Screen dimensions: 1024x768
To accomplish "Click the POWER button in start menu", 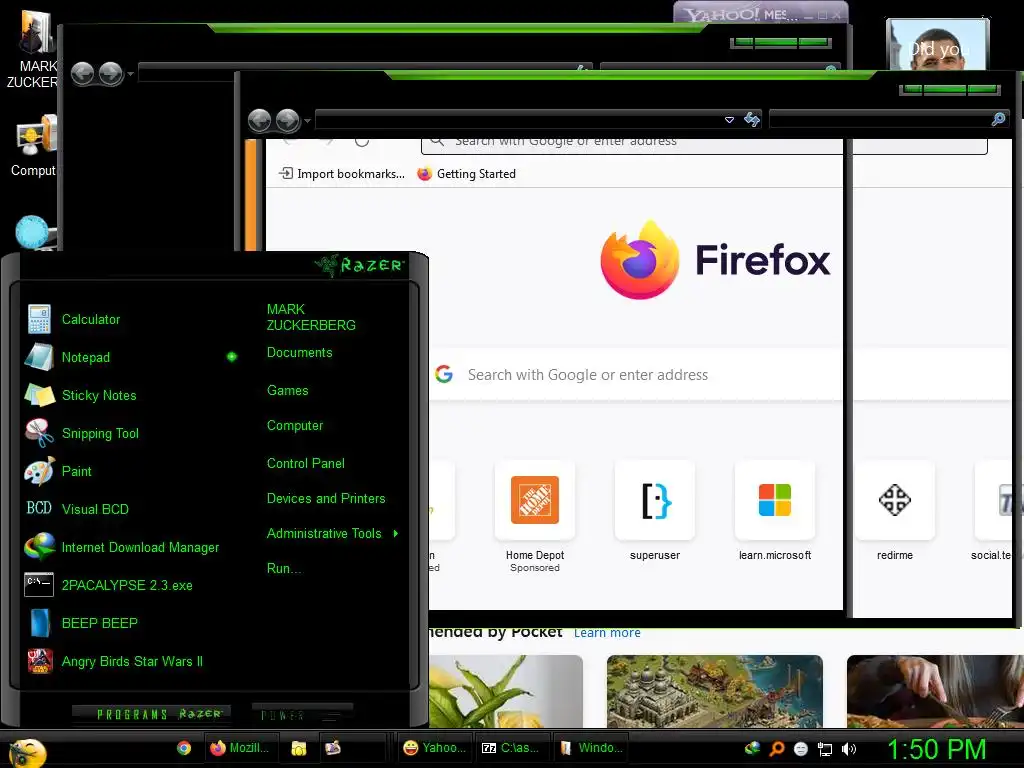I will [302, 715].
